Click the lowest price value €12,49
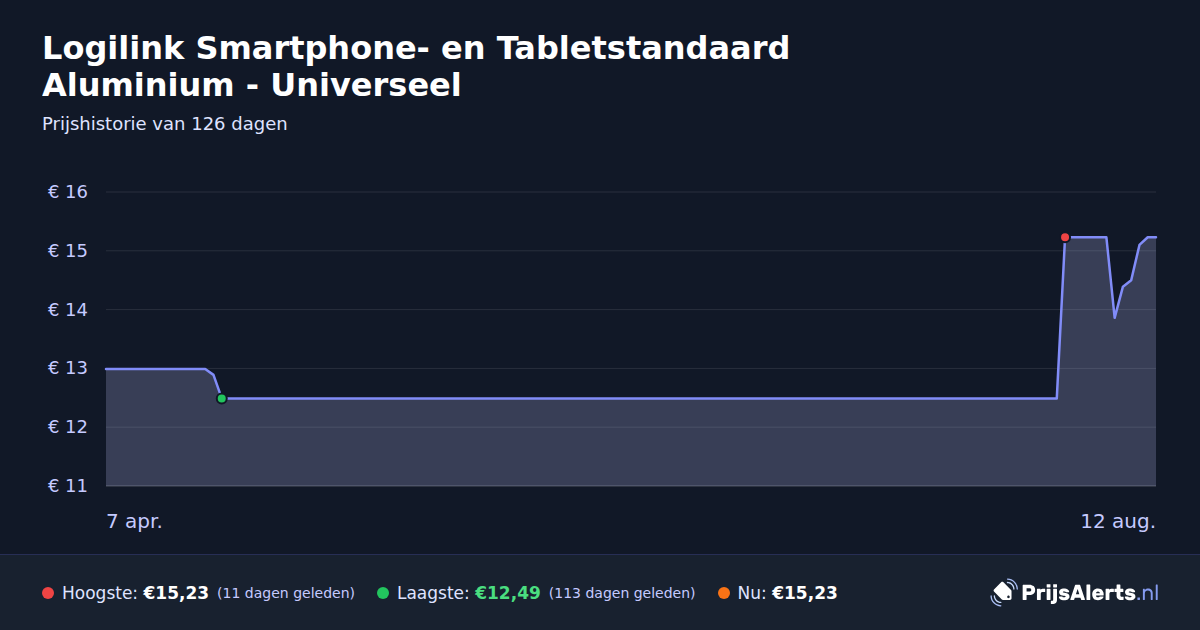This screenshot has height=630, width=1200. [x=508, y=593]
